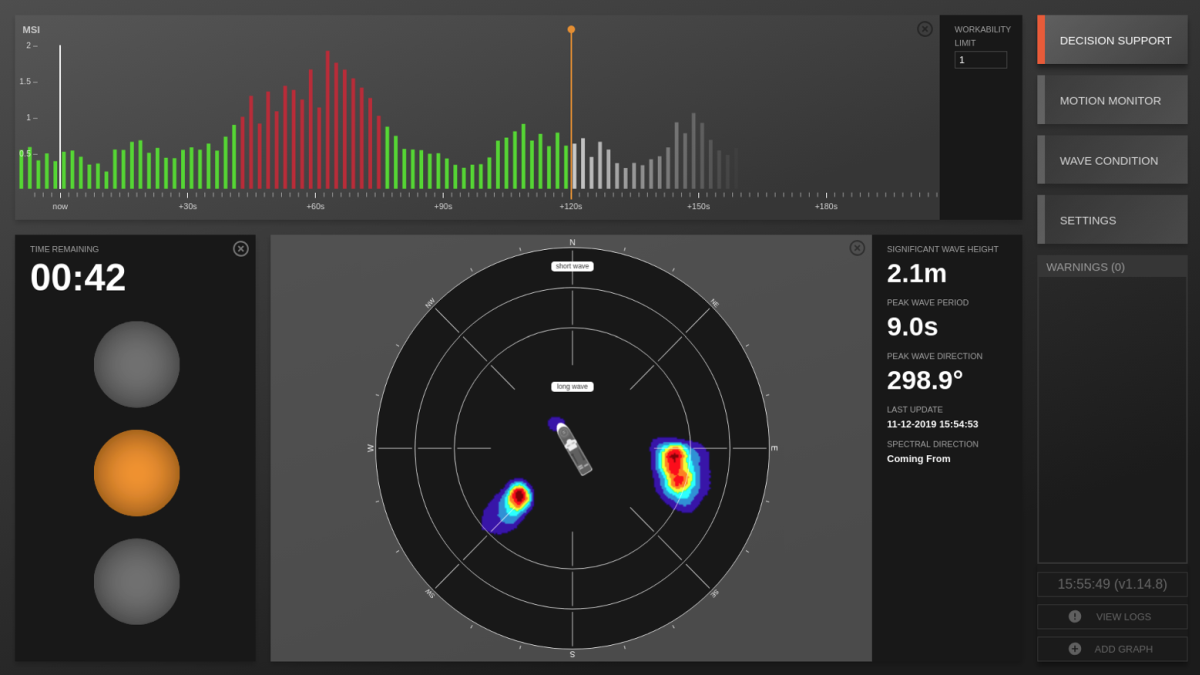
Task: Click the white 'now' line in graph
Action: pyautogui.click(x=60, y=120)
